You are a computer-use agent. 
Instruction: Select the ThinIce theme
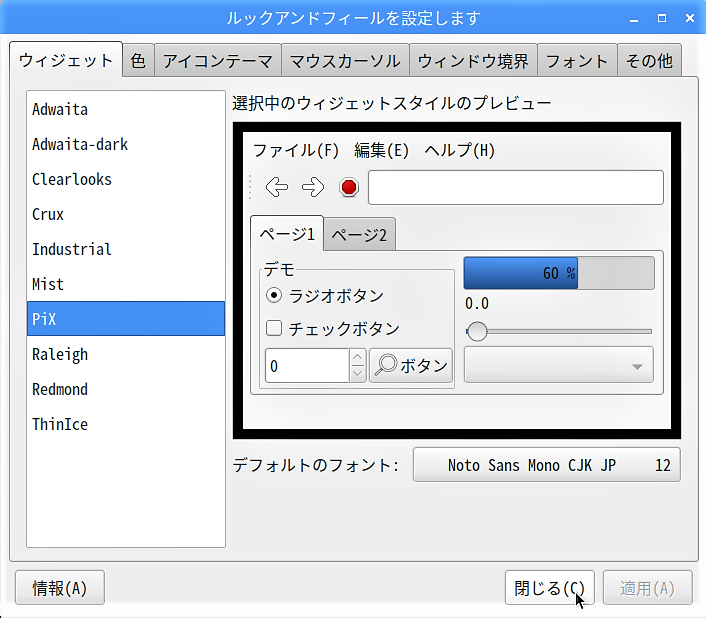click(x=126, y=424)
